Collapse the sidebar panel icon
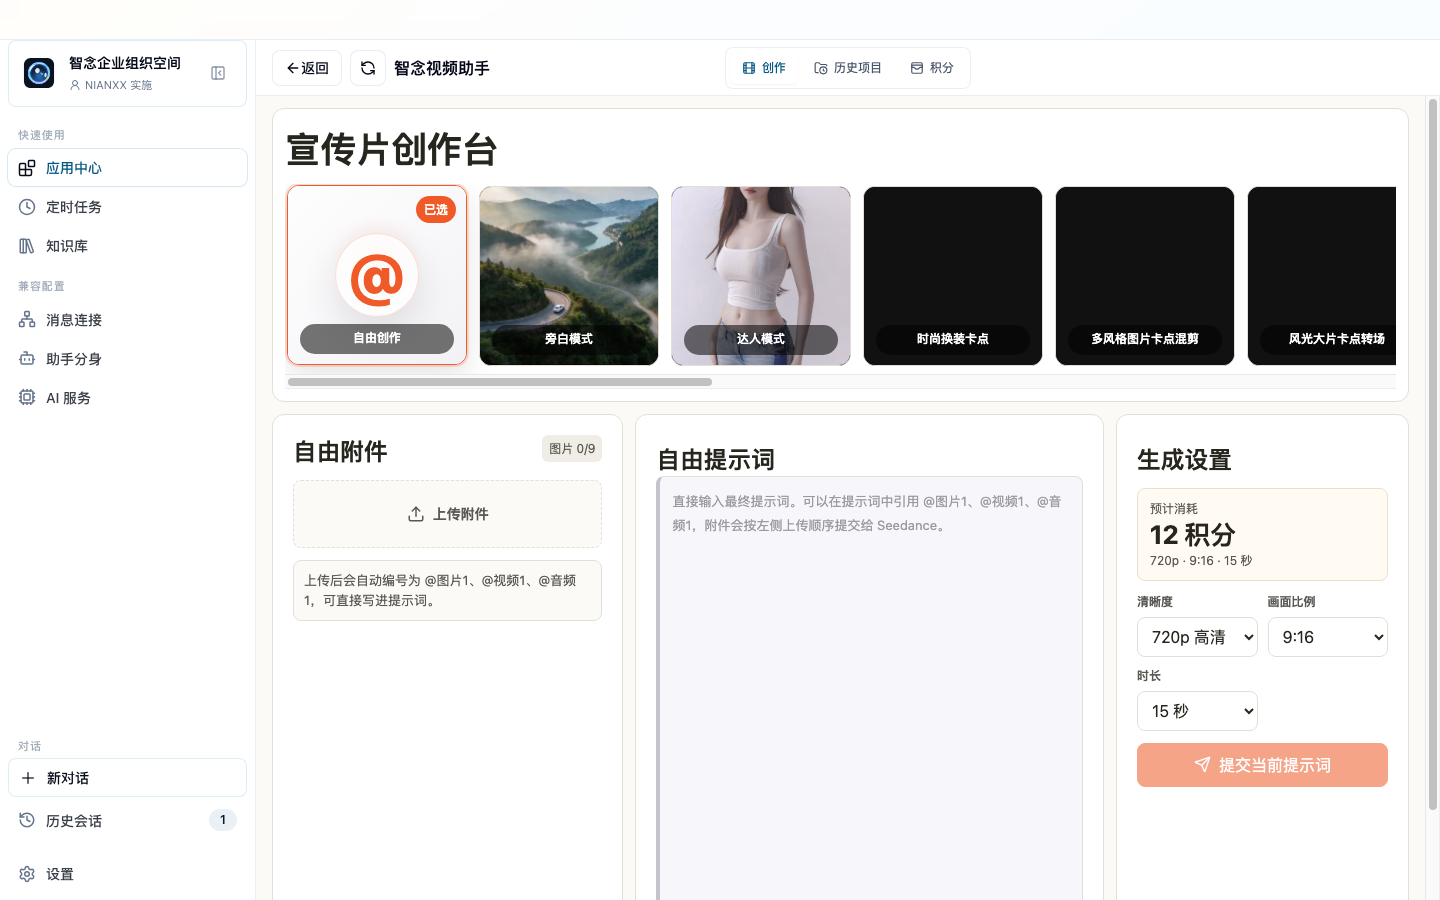 click(x=218, y=73)
